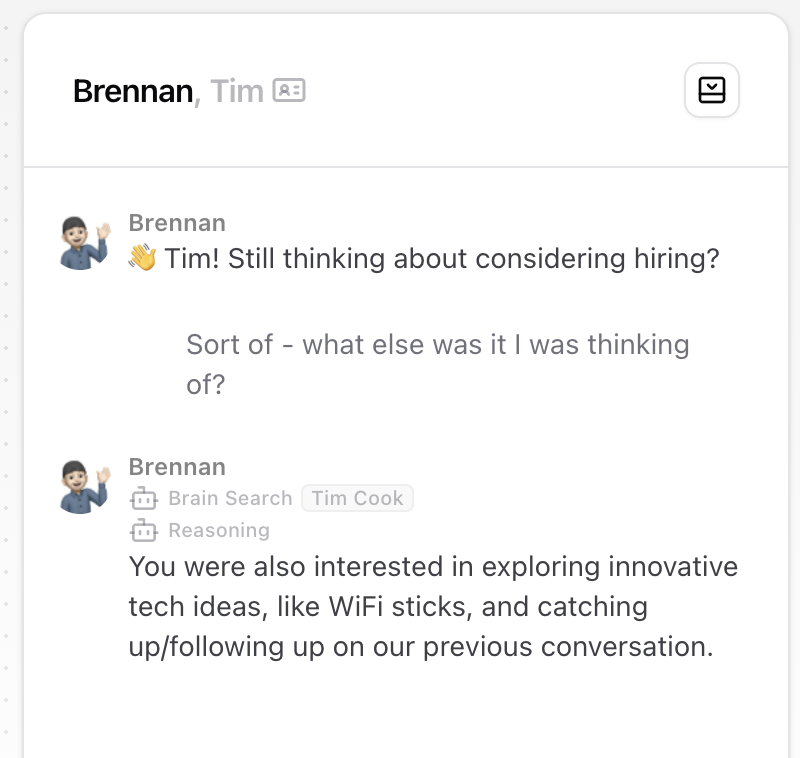Click Brennan's avatar on the WiFi sticks reply
This screenshot has width=800, height=758.
pos(84,487)
